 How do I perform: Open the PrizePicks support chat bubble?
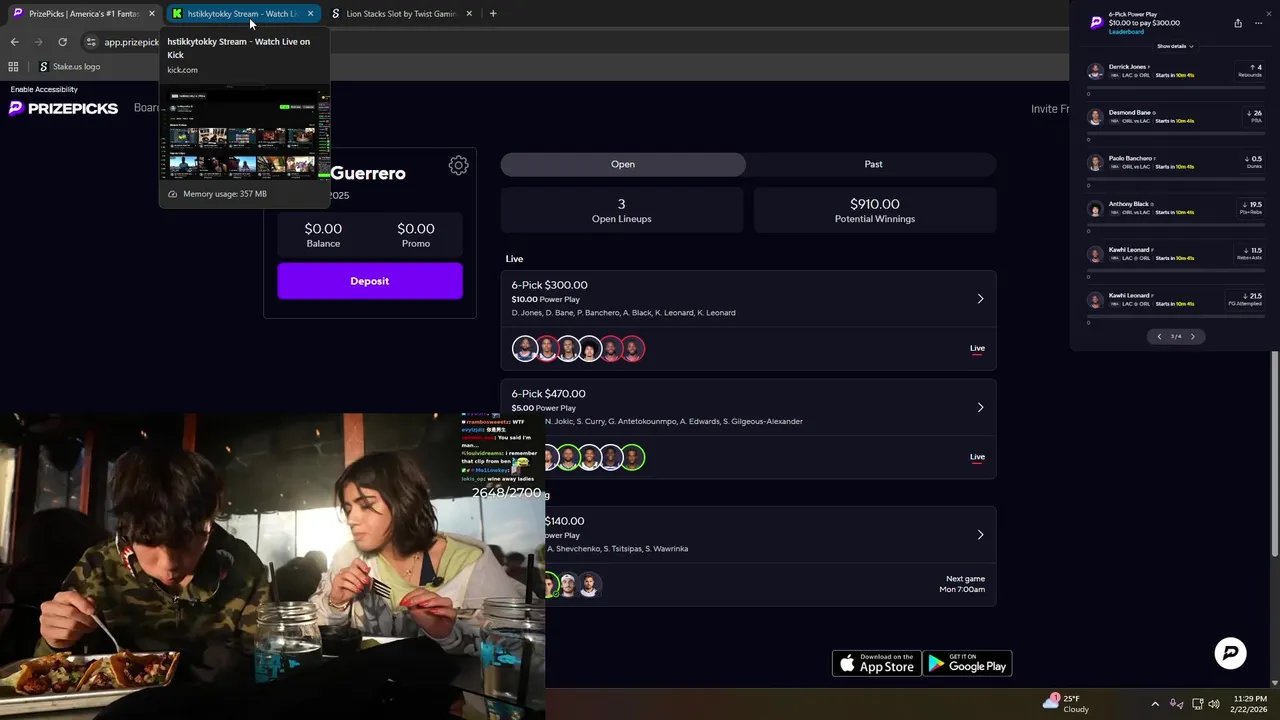(x=1230, y=653)
